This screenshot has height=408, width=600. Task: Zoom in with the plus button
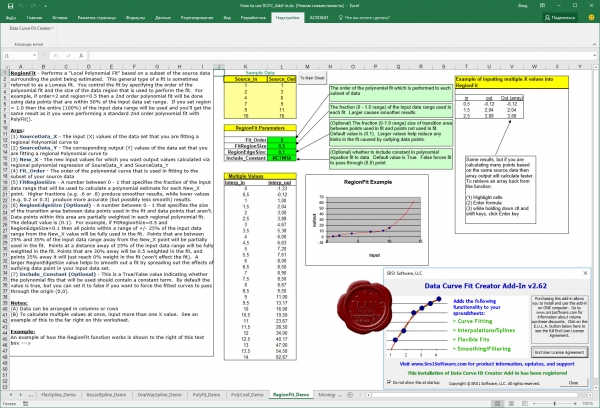(x=575, y=404)
